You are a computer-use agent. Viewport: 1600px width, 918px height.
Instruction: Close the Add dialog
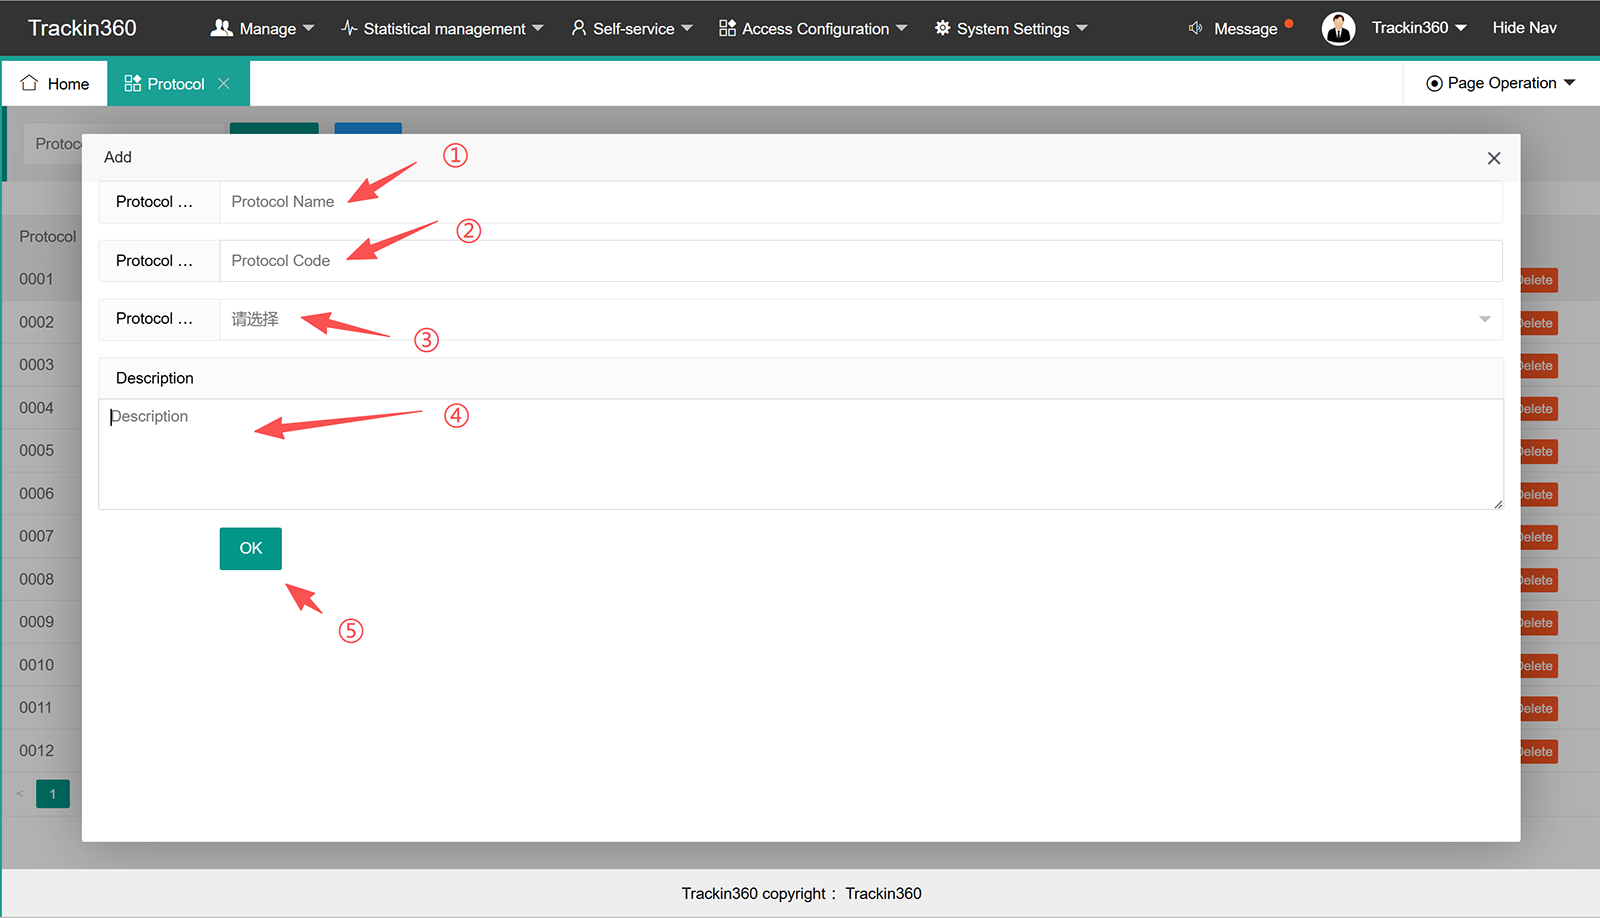point(1494,158)
